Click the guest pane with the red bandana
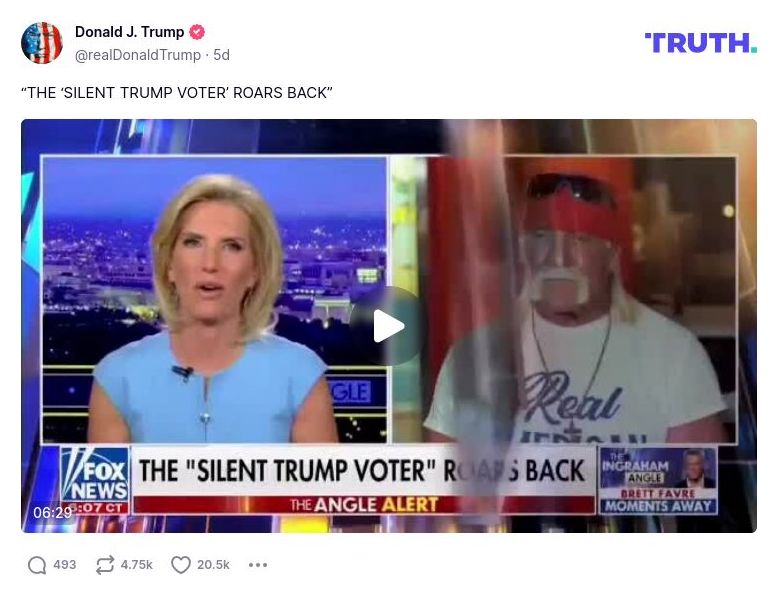This screenshot has width=778, height=595. coord(582,300)
